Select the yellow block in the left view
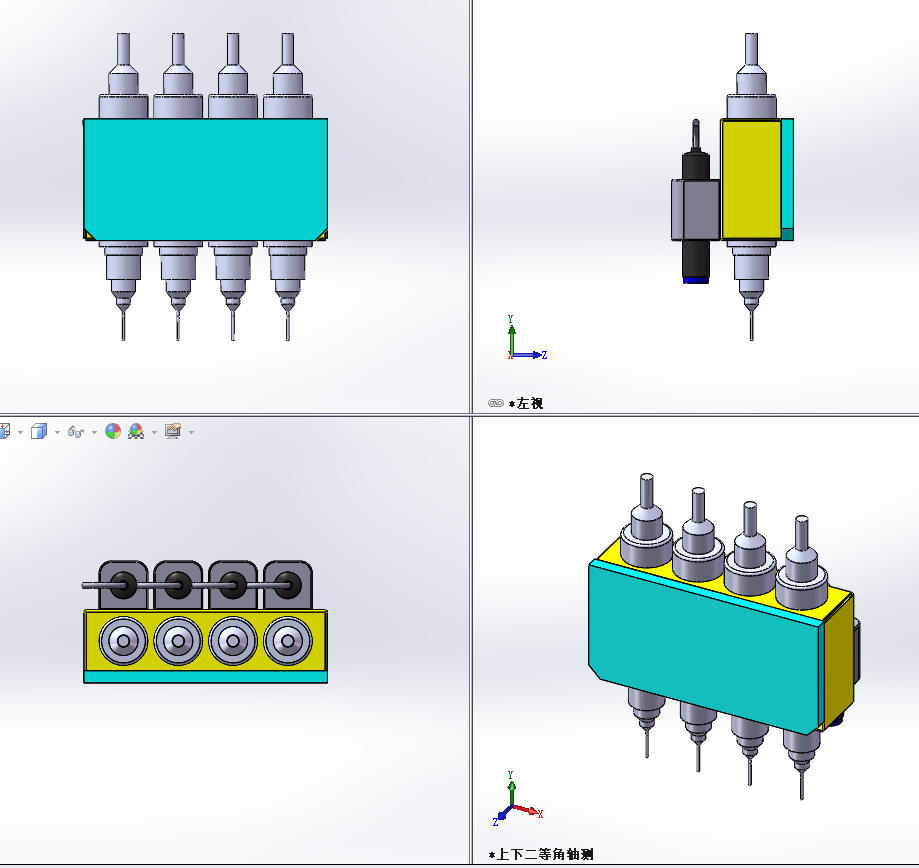The height and width of the screenshot is (868, 919). tap(751, 179)
